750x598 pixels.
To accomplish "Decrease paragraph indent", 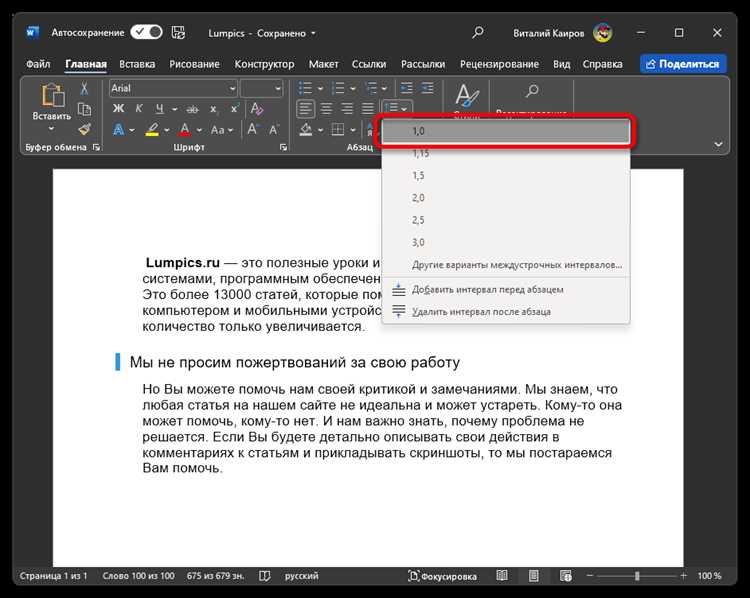I will 407,89.
